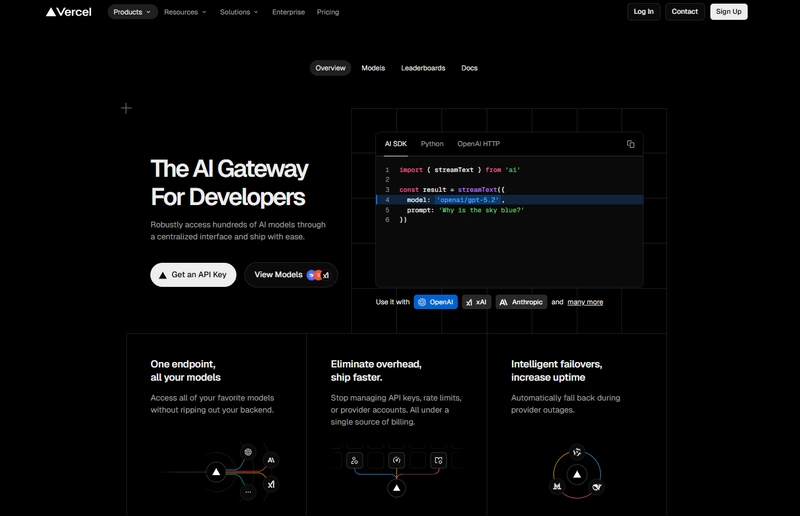
Task: Select the OpenAI provider chip
Action: pyautogui.click(x=436, y=302)
